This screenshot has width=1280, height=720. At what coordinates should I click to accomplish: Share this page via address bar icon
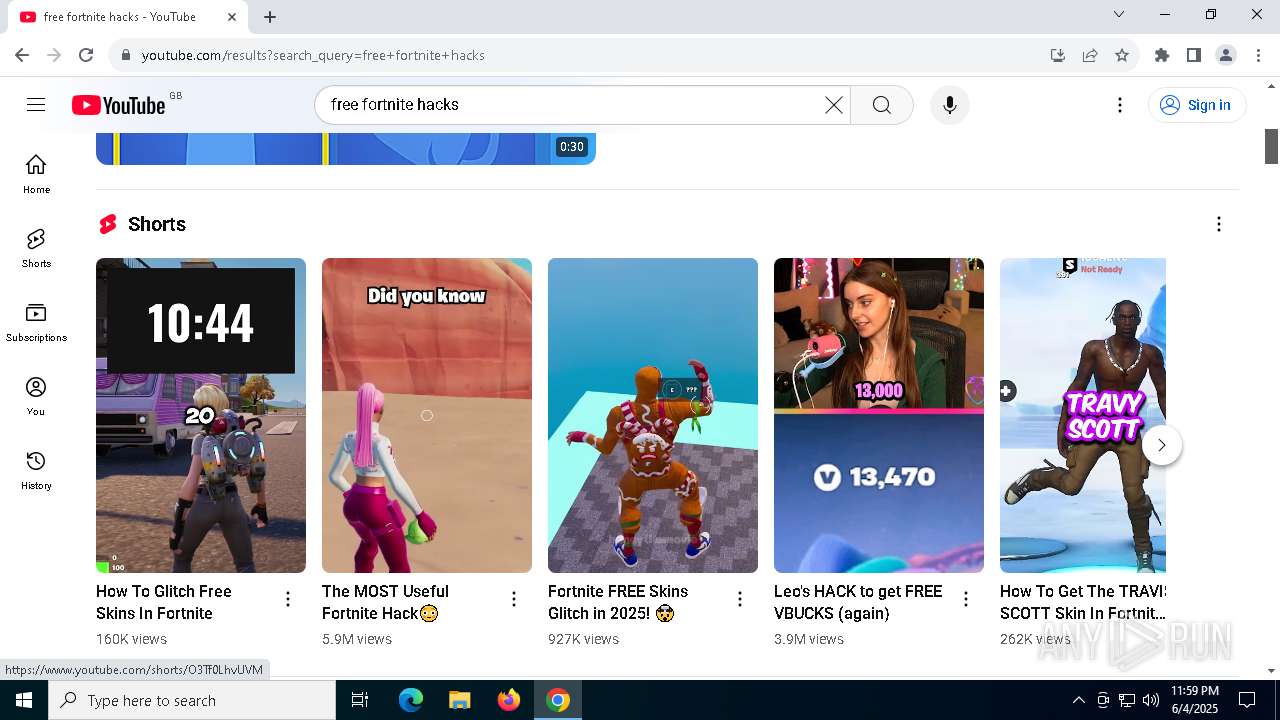point(1090,55)
